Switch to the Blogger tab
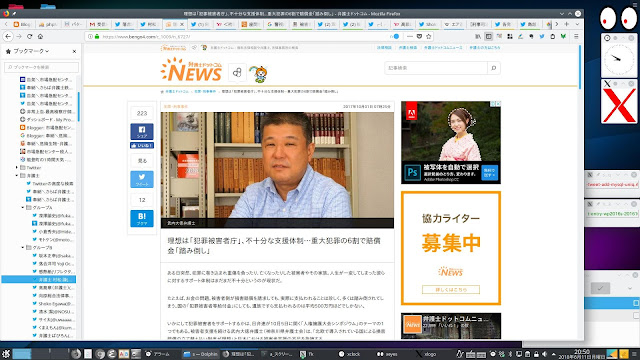This screenshot has height=360, width=640. (22, 24)
